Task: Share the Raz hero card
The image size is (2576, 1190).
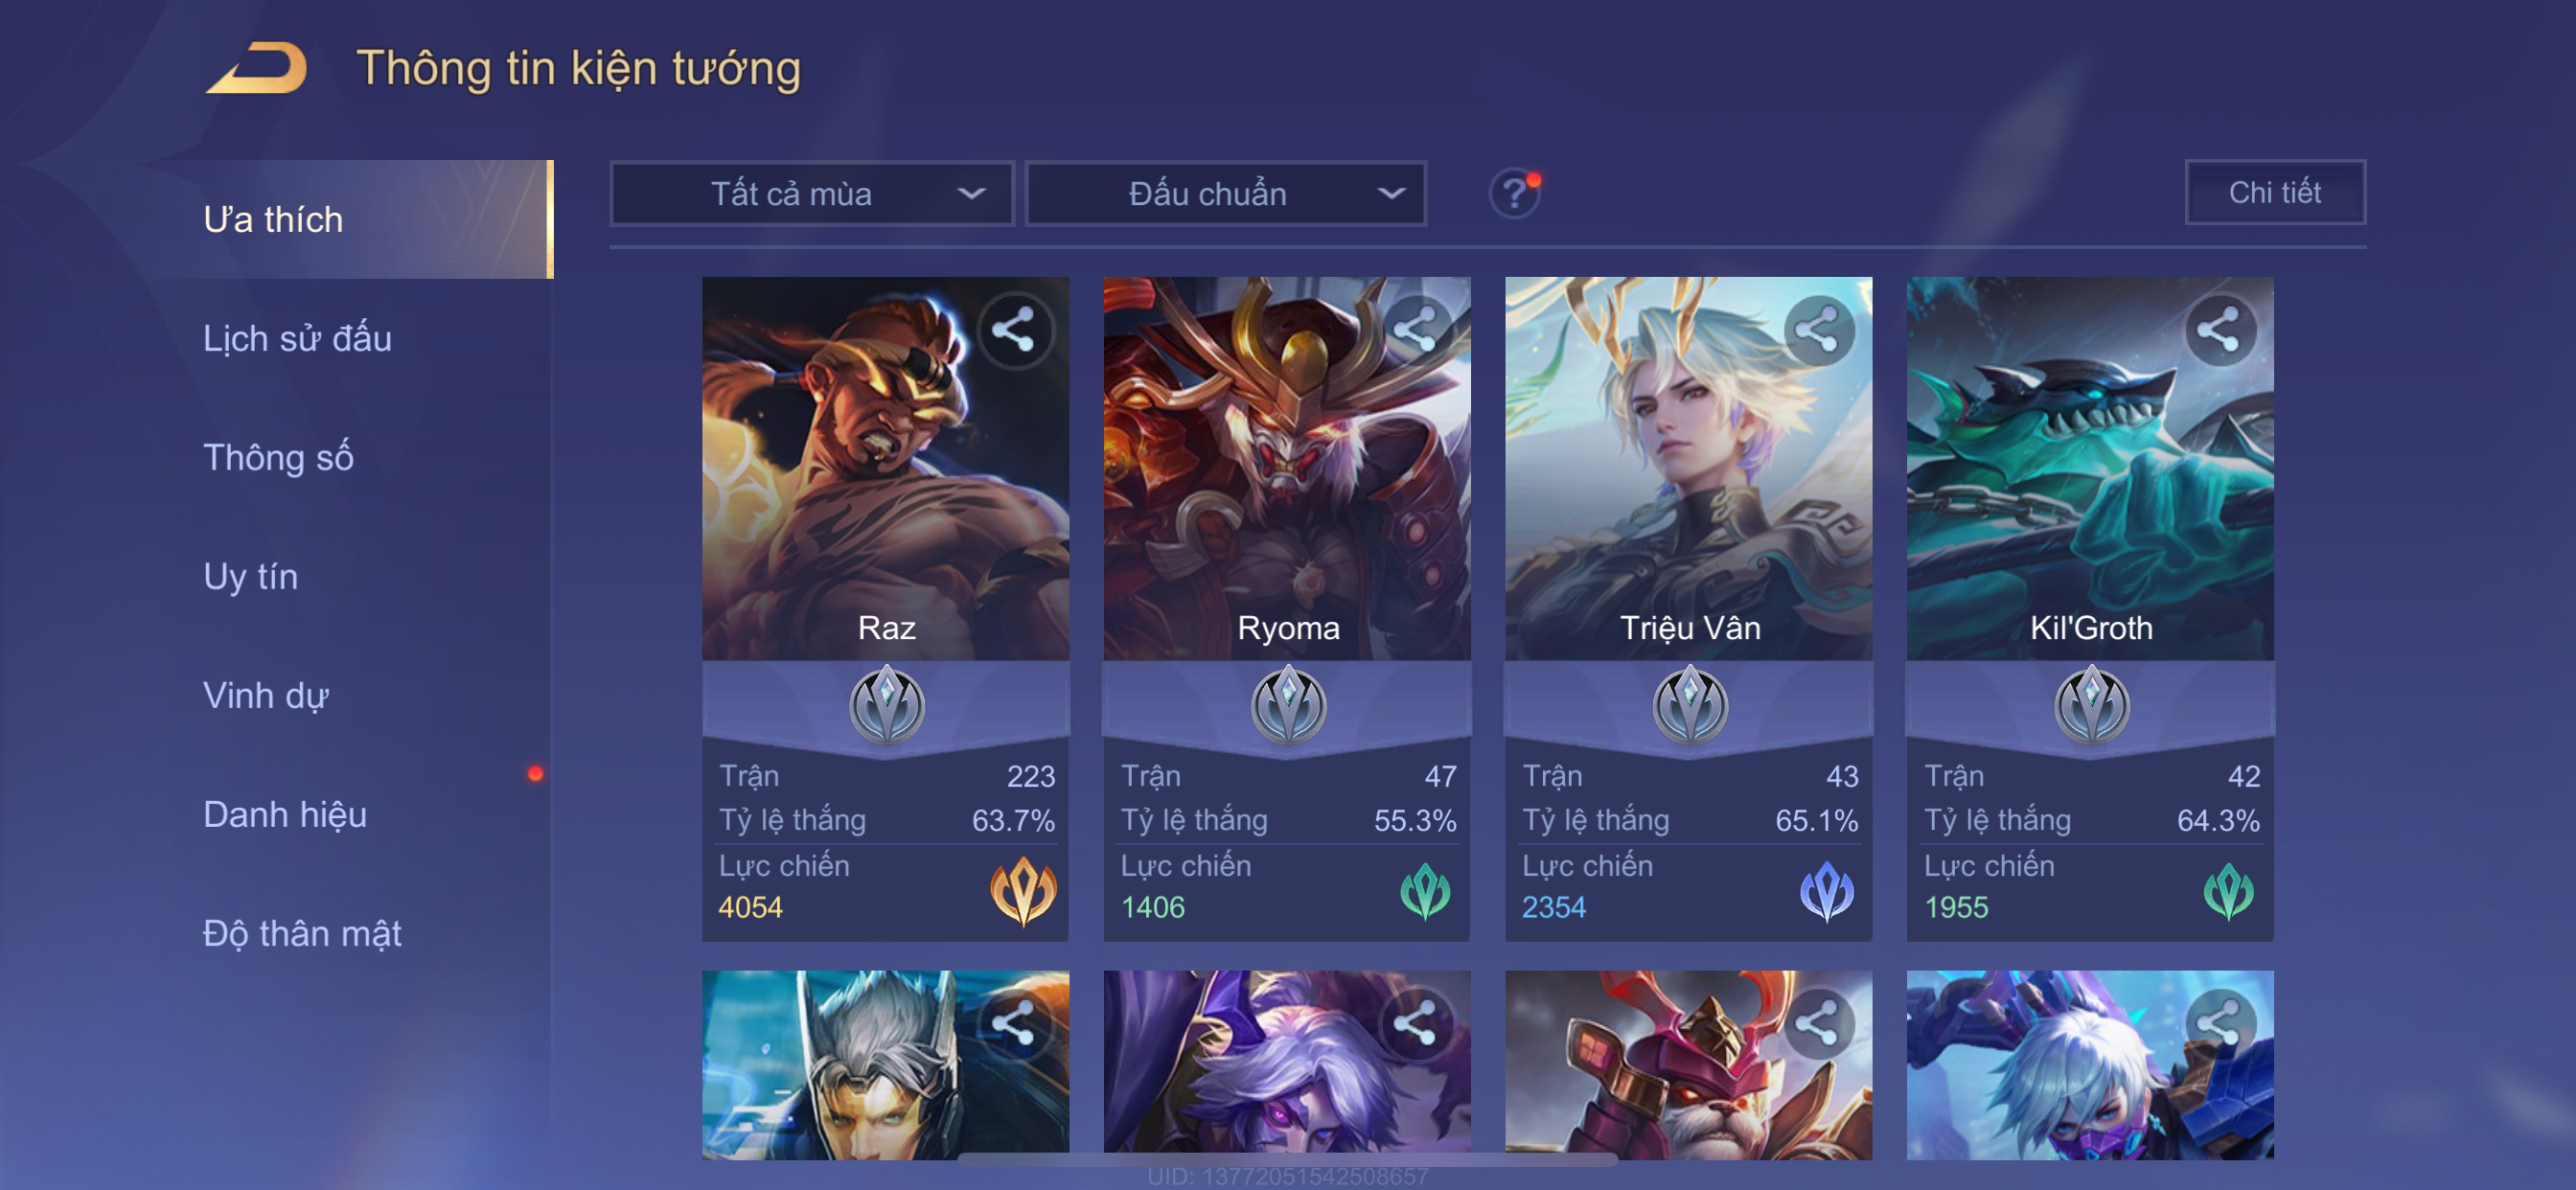Action: (1015, 330)
